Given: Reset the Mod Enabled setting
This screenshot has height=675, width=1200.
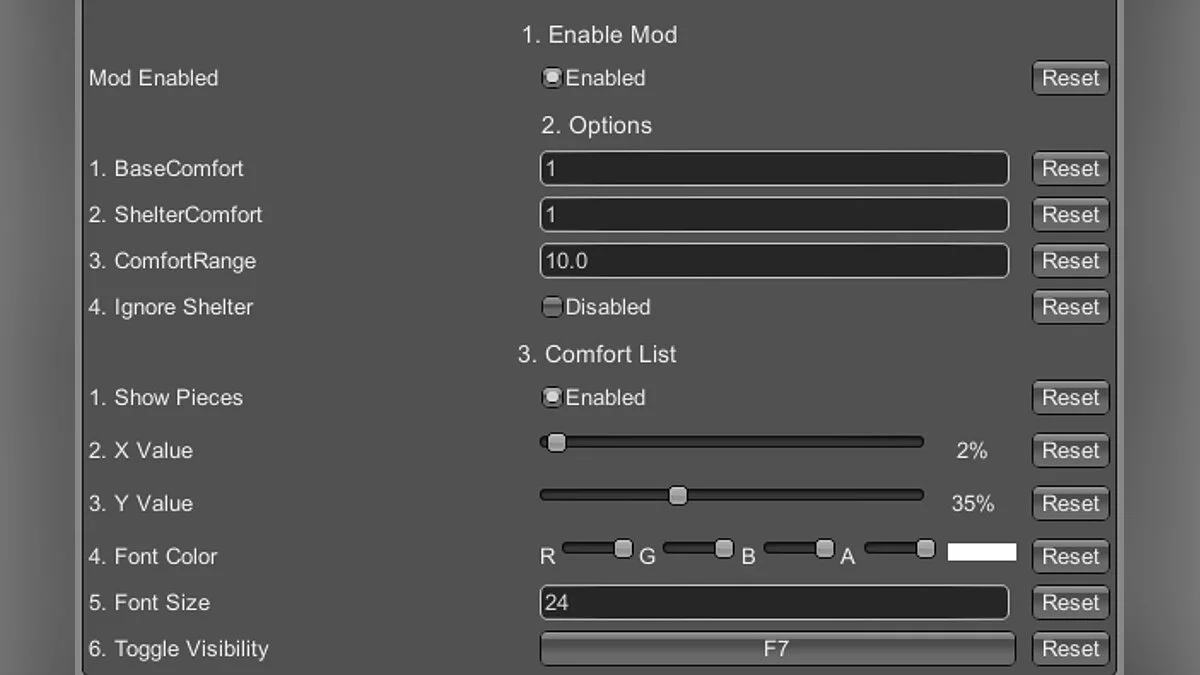Looking at the screenshot, I should (x=1070, y=78).
